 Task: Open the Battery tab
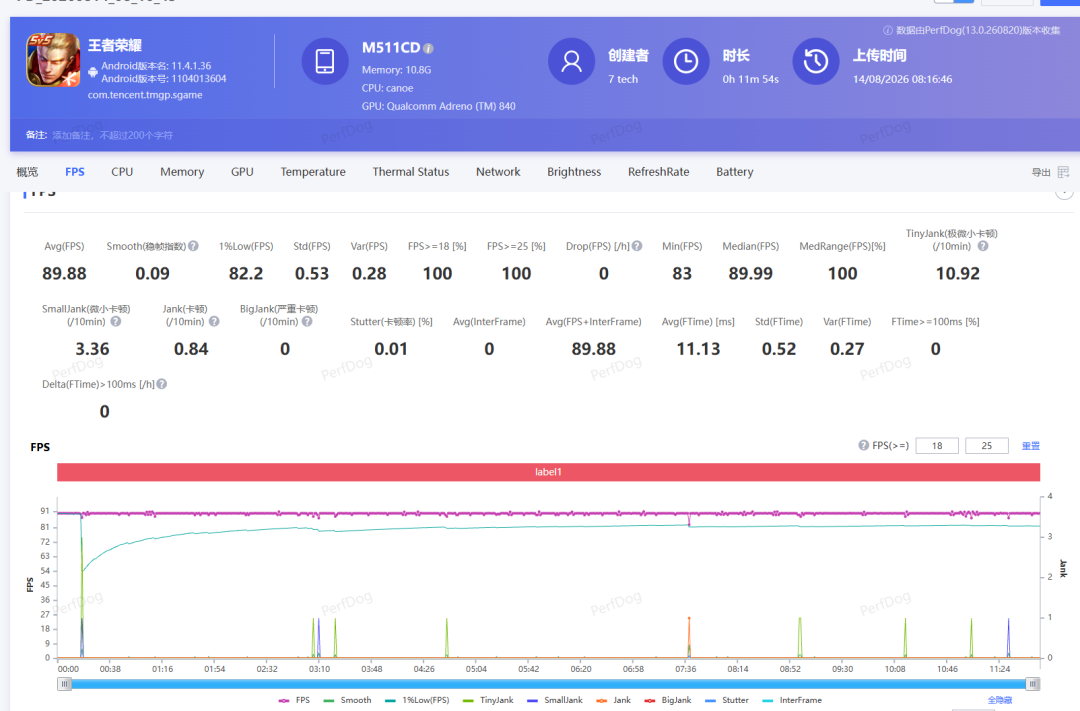(734, 172)
